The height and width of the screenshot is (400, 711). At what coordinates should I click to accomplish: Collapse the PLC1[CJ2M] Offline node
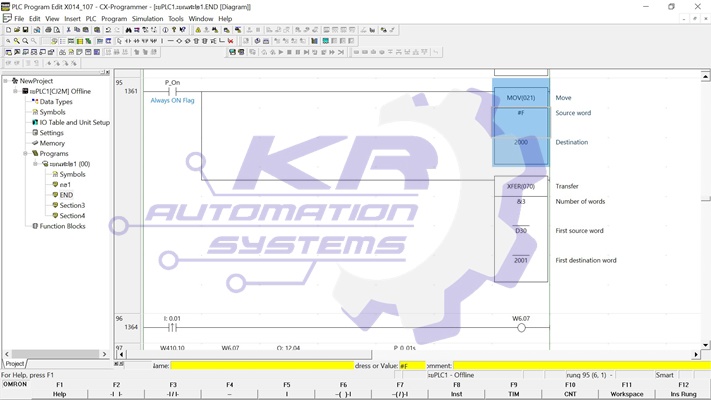click(x=16, y=91)
